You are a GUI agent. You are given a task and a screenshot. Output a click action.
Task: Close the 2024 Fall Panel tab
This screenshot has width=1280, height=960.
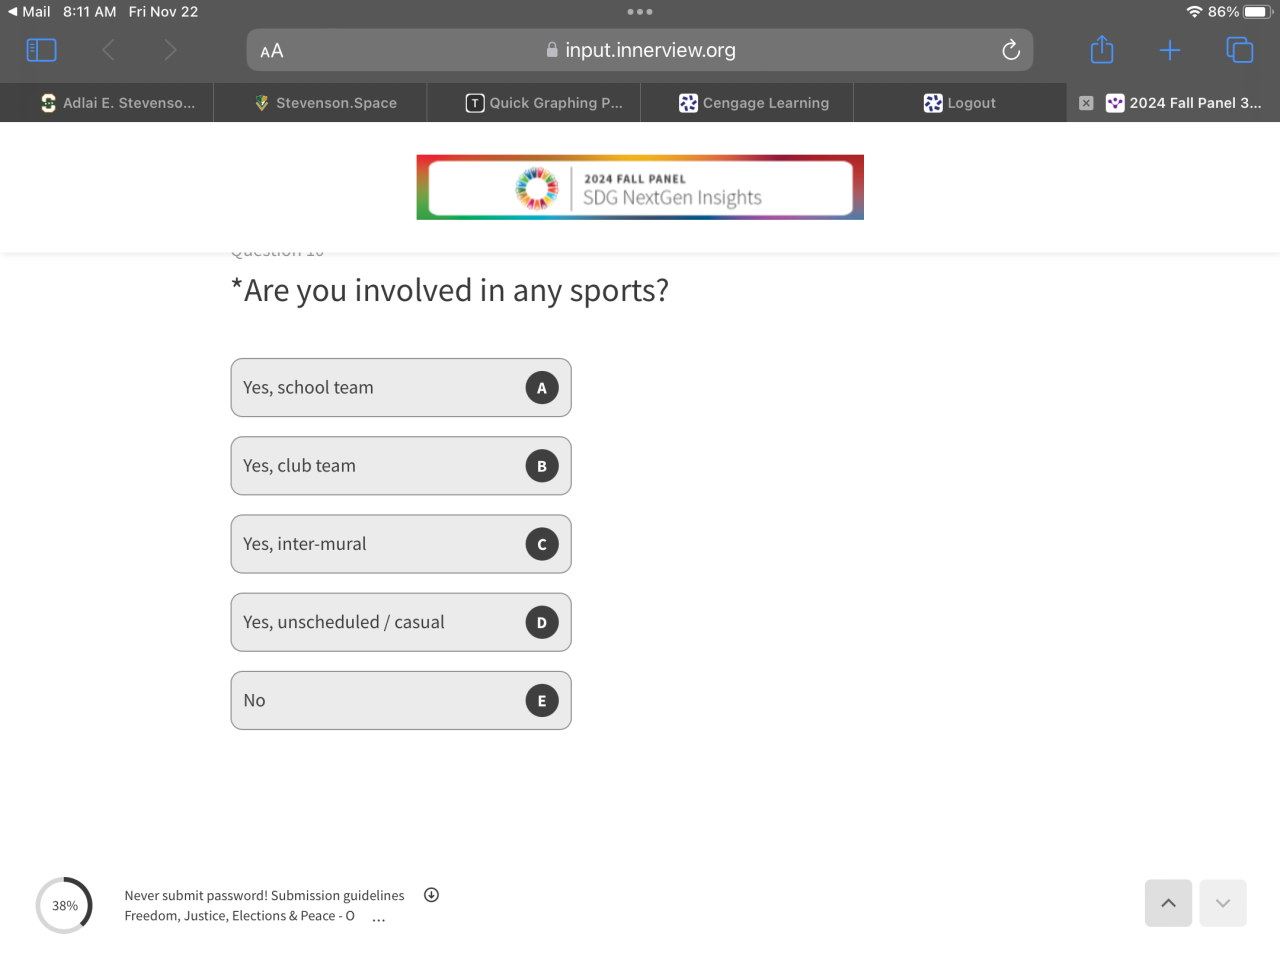[x=1086, y=103]
